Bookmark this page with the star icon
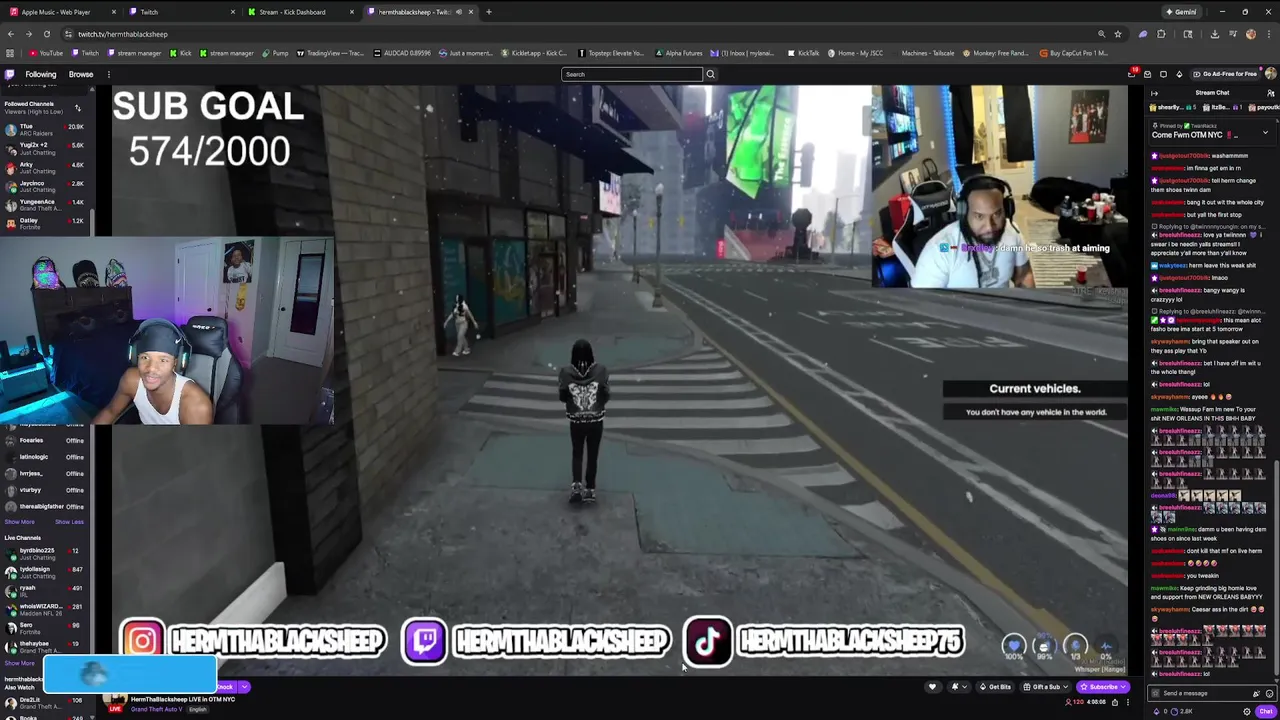This screenshot has height=720, width=1280. point(1118,34)
